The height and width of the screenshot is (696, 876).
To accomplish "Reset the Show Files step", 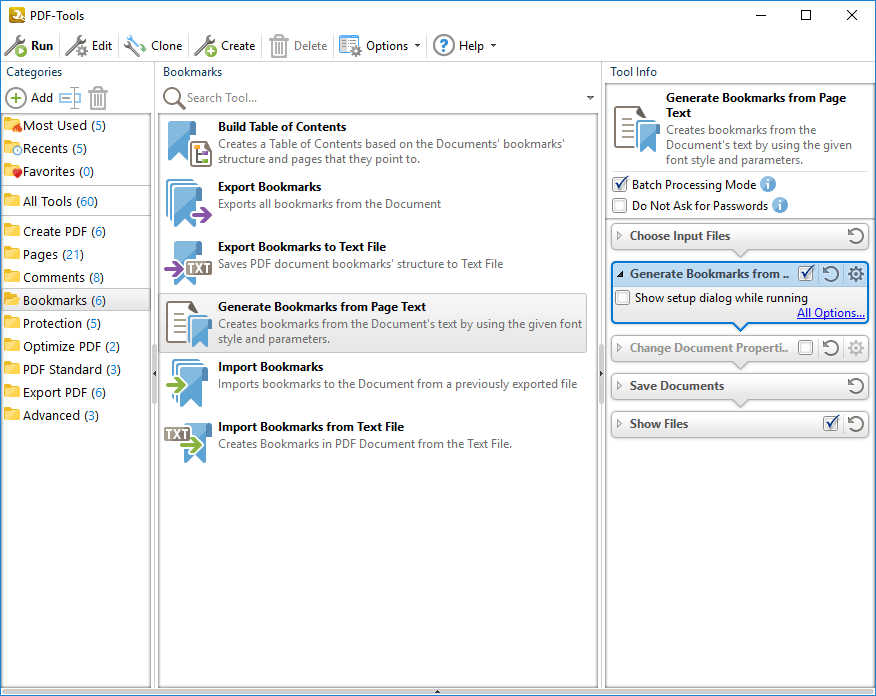I will [855, 424].
